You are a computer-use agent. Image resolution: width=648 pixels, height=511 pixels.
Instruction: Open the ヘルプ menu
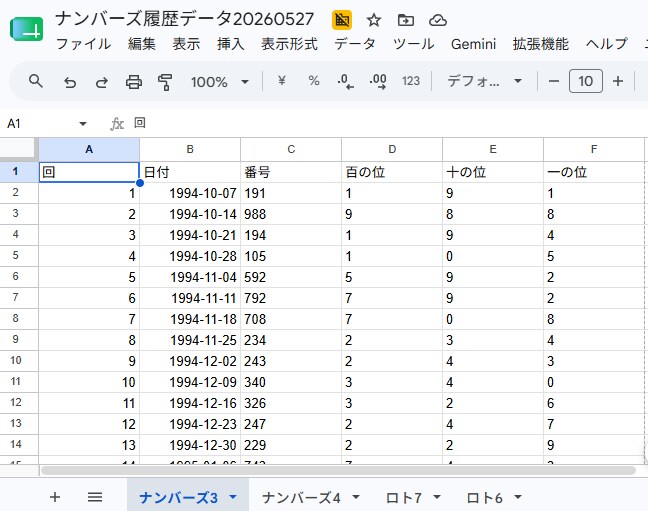(607, 44)
